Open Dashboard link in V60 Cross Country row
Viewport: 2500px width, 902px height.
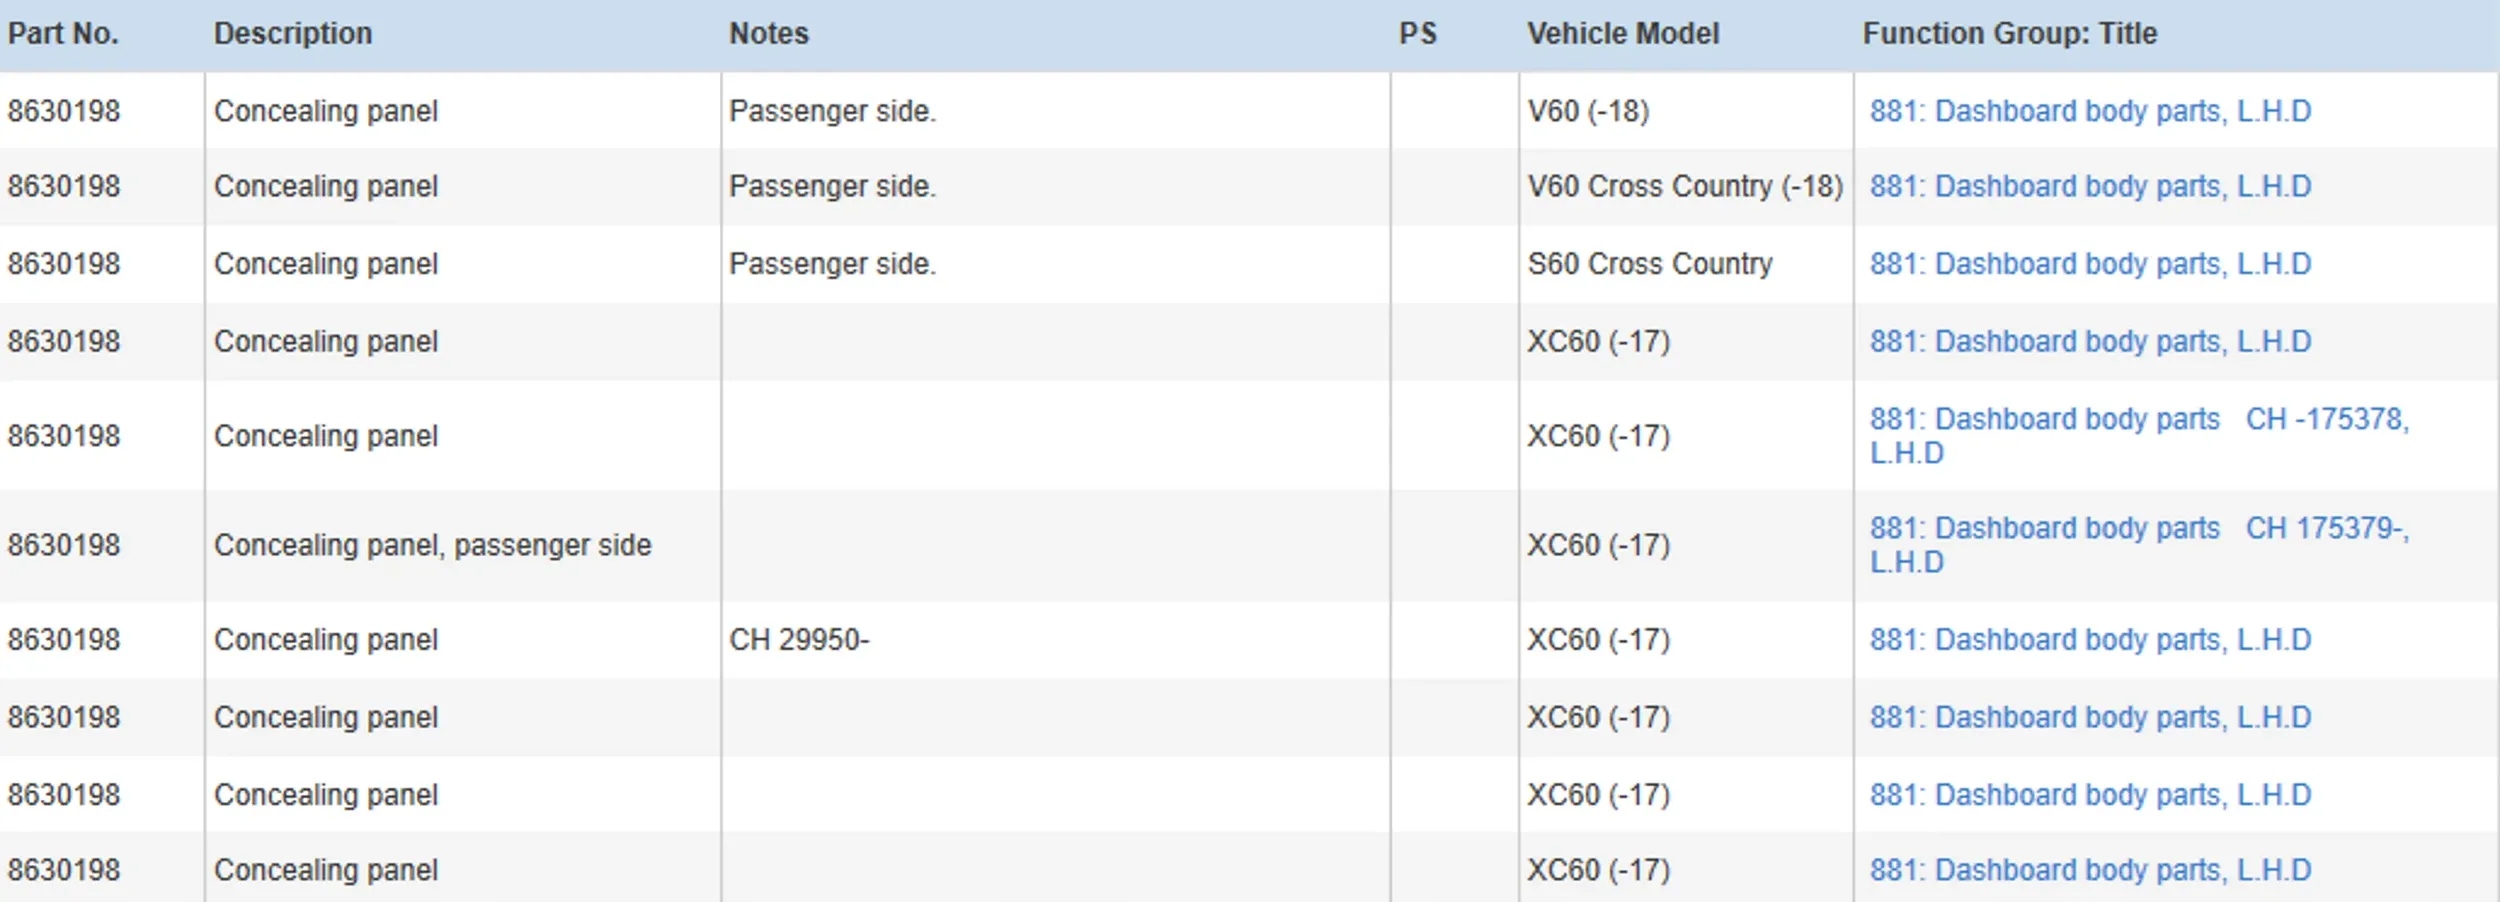(x=2090, y=187)
